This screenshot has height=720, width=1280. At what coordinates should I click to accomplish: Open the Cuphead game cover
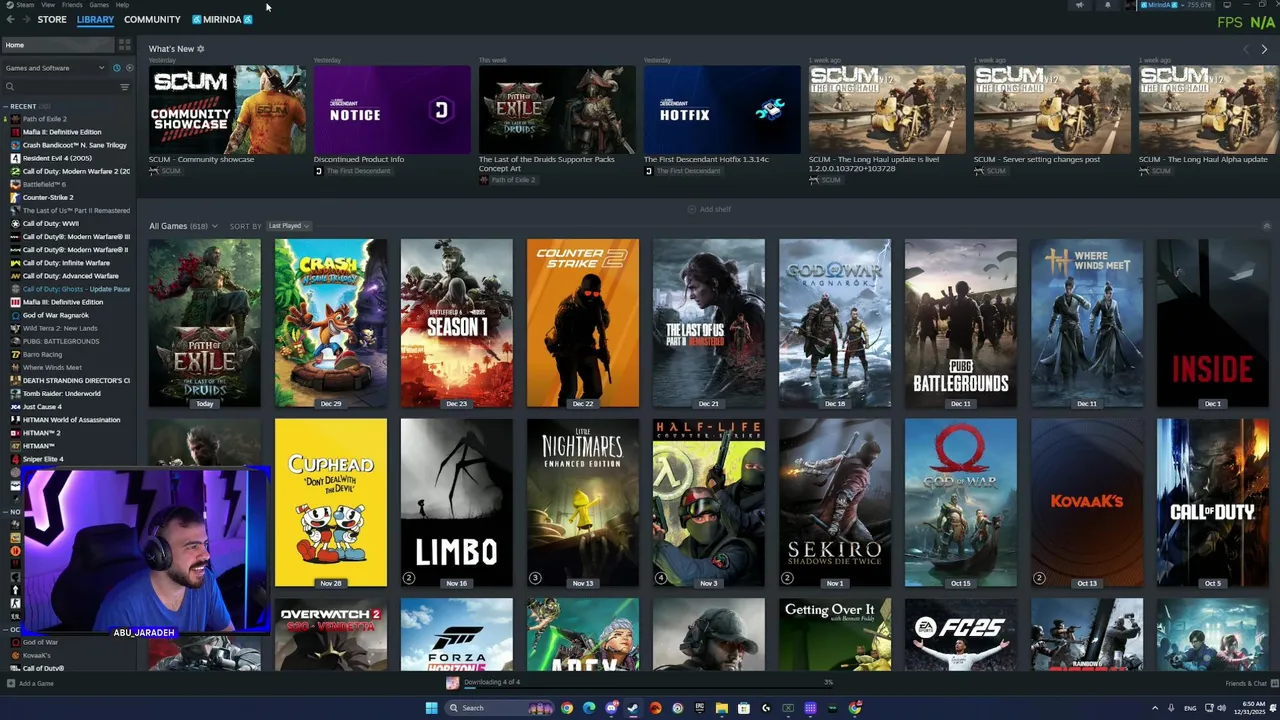[x=331, y=503]
